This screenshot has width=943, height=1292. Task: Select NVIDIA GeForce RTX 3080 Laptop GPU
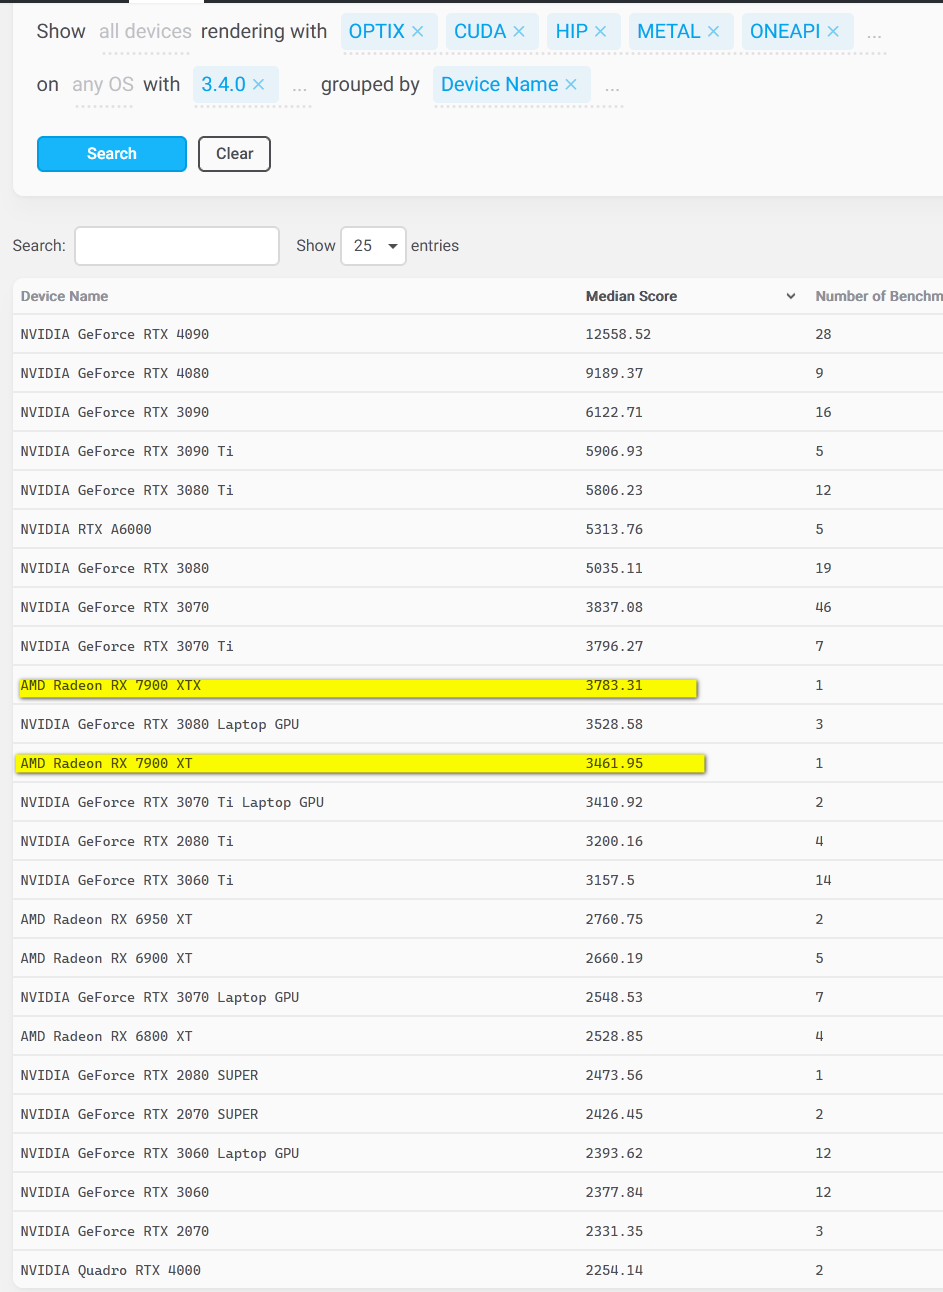click(160, 724)
